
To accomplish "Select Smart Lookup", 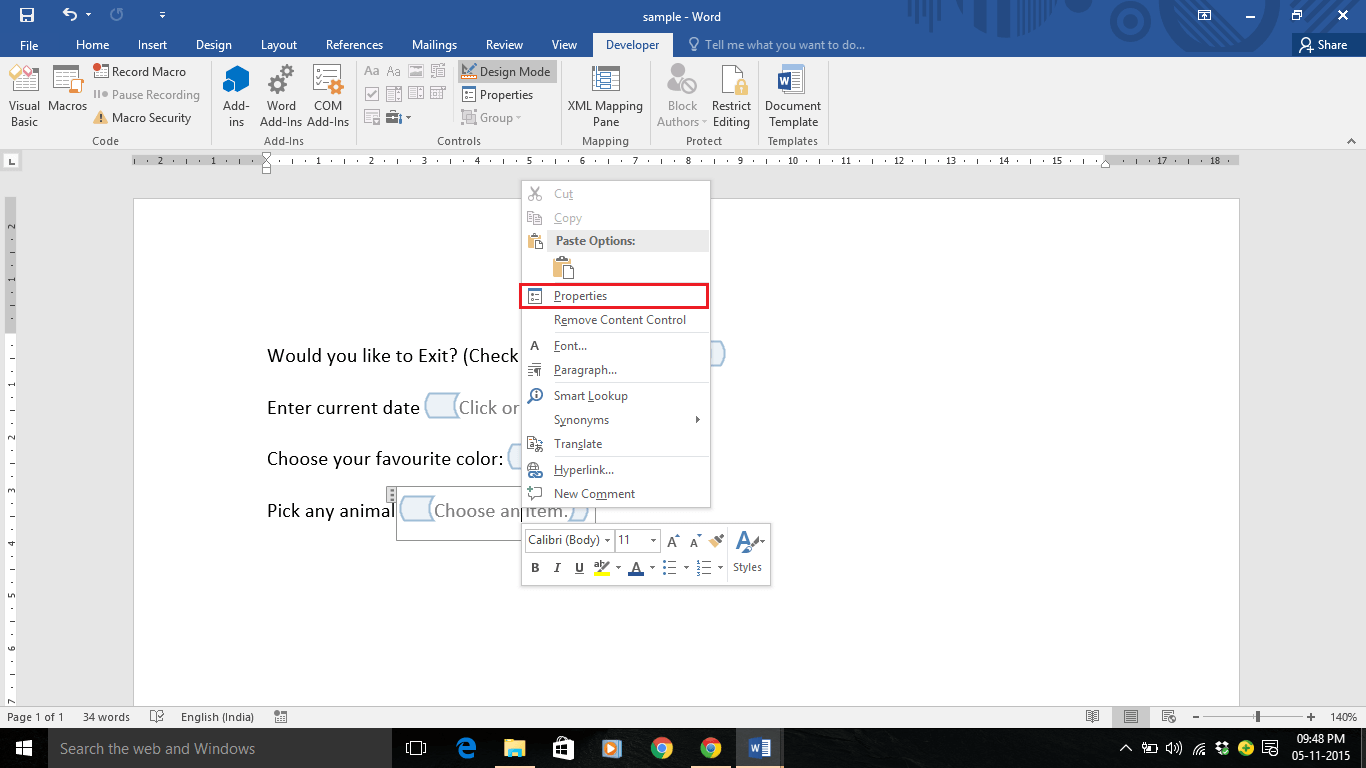I will 615,396.
